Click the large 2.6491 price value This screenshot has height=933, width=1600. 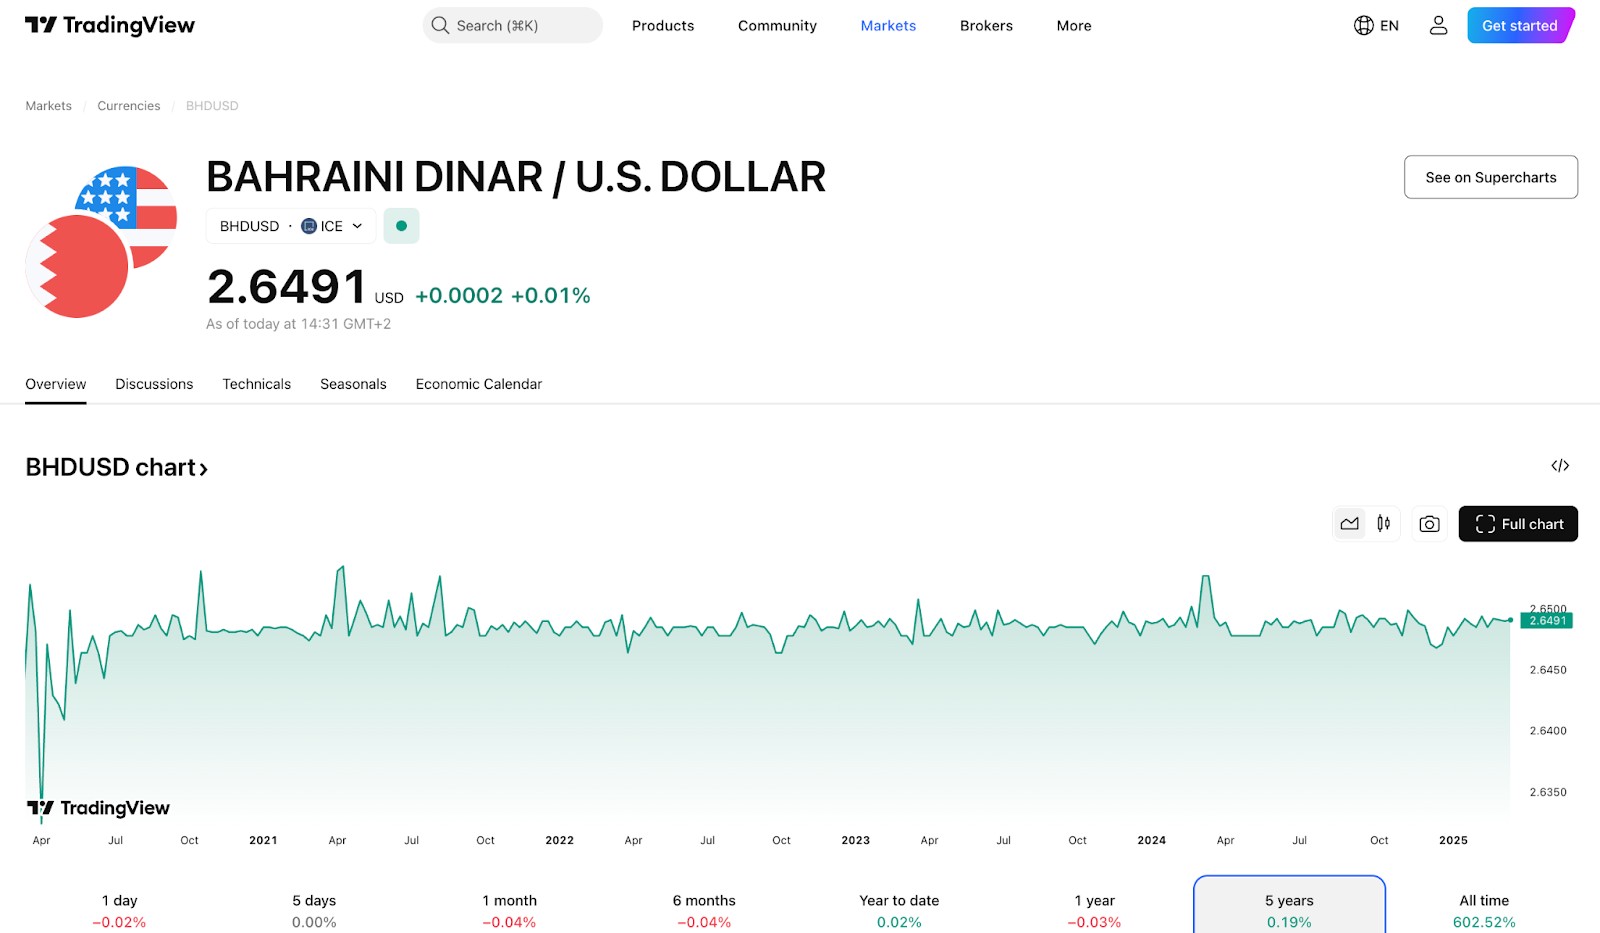pyautogui.click(x=287, y=287)
